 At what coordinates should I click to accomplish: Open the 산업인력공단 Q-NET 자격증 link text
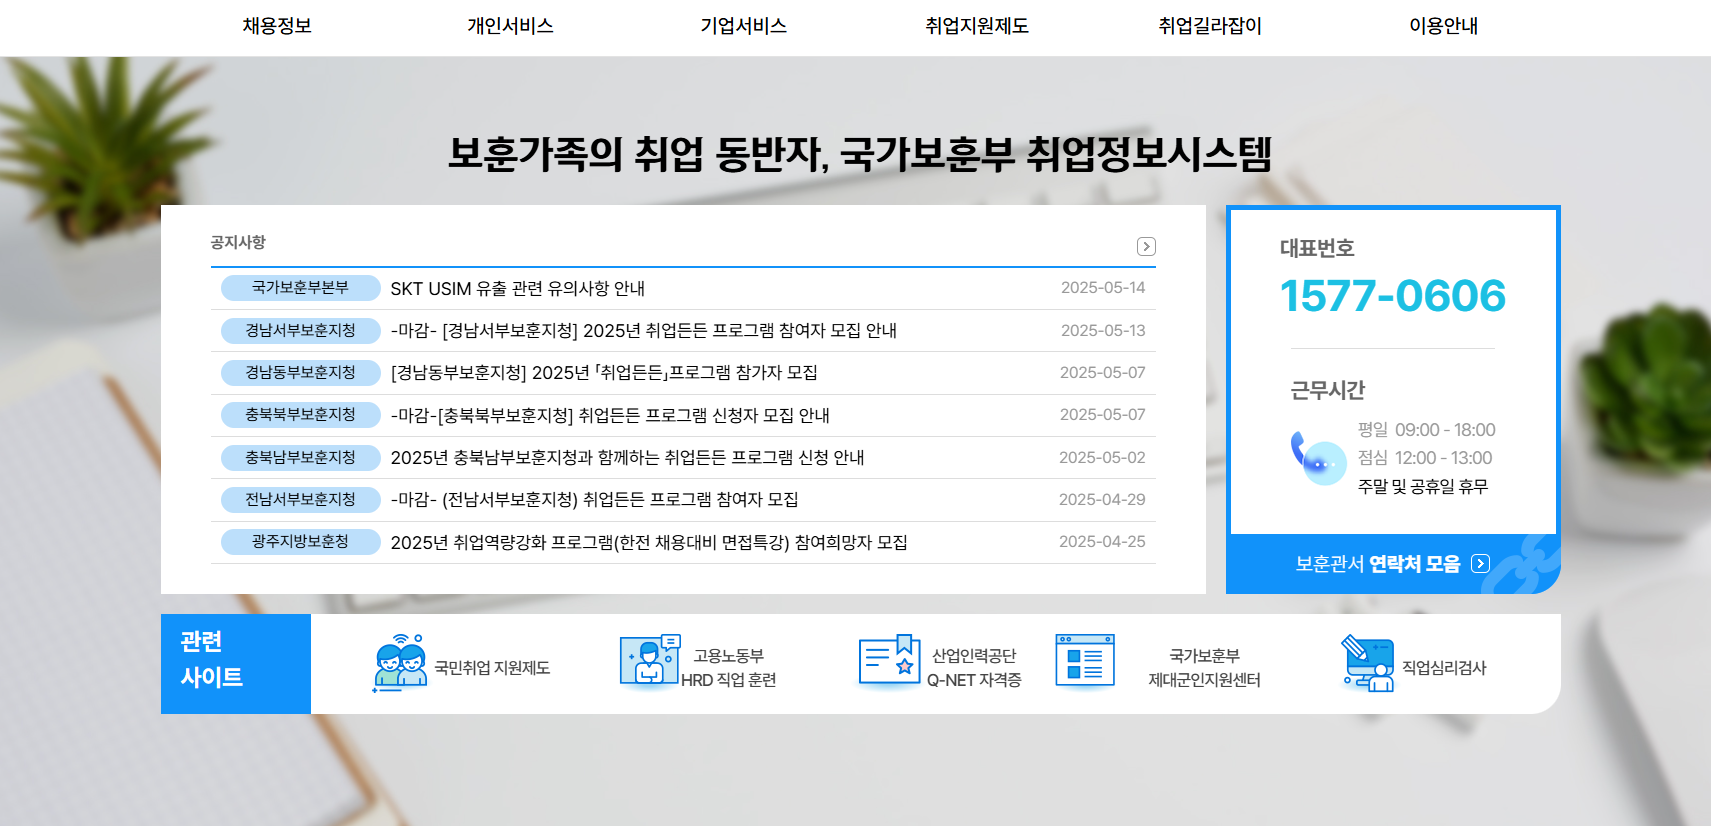(974, 668)
